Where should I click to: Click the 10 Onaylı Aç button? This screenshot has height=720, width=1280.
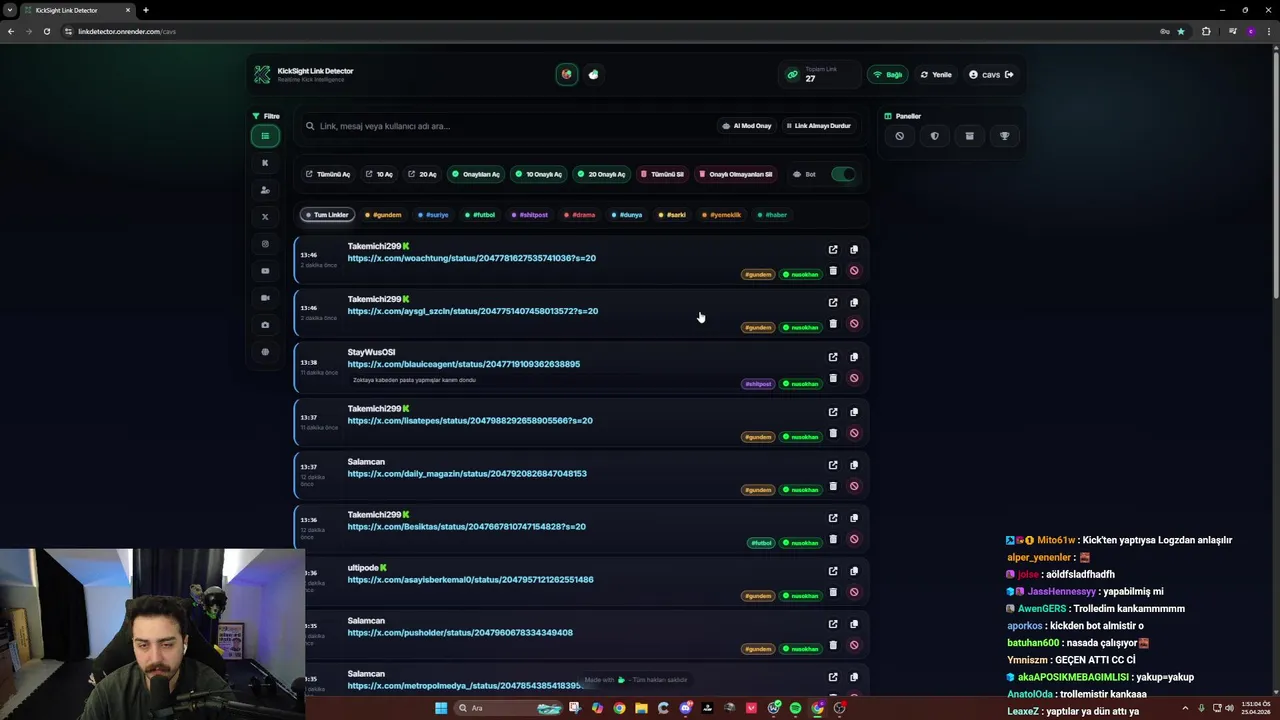[538, 174]
